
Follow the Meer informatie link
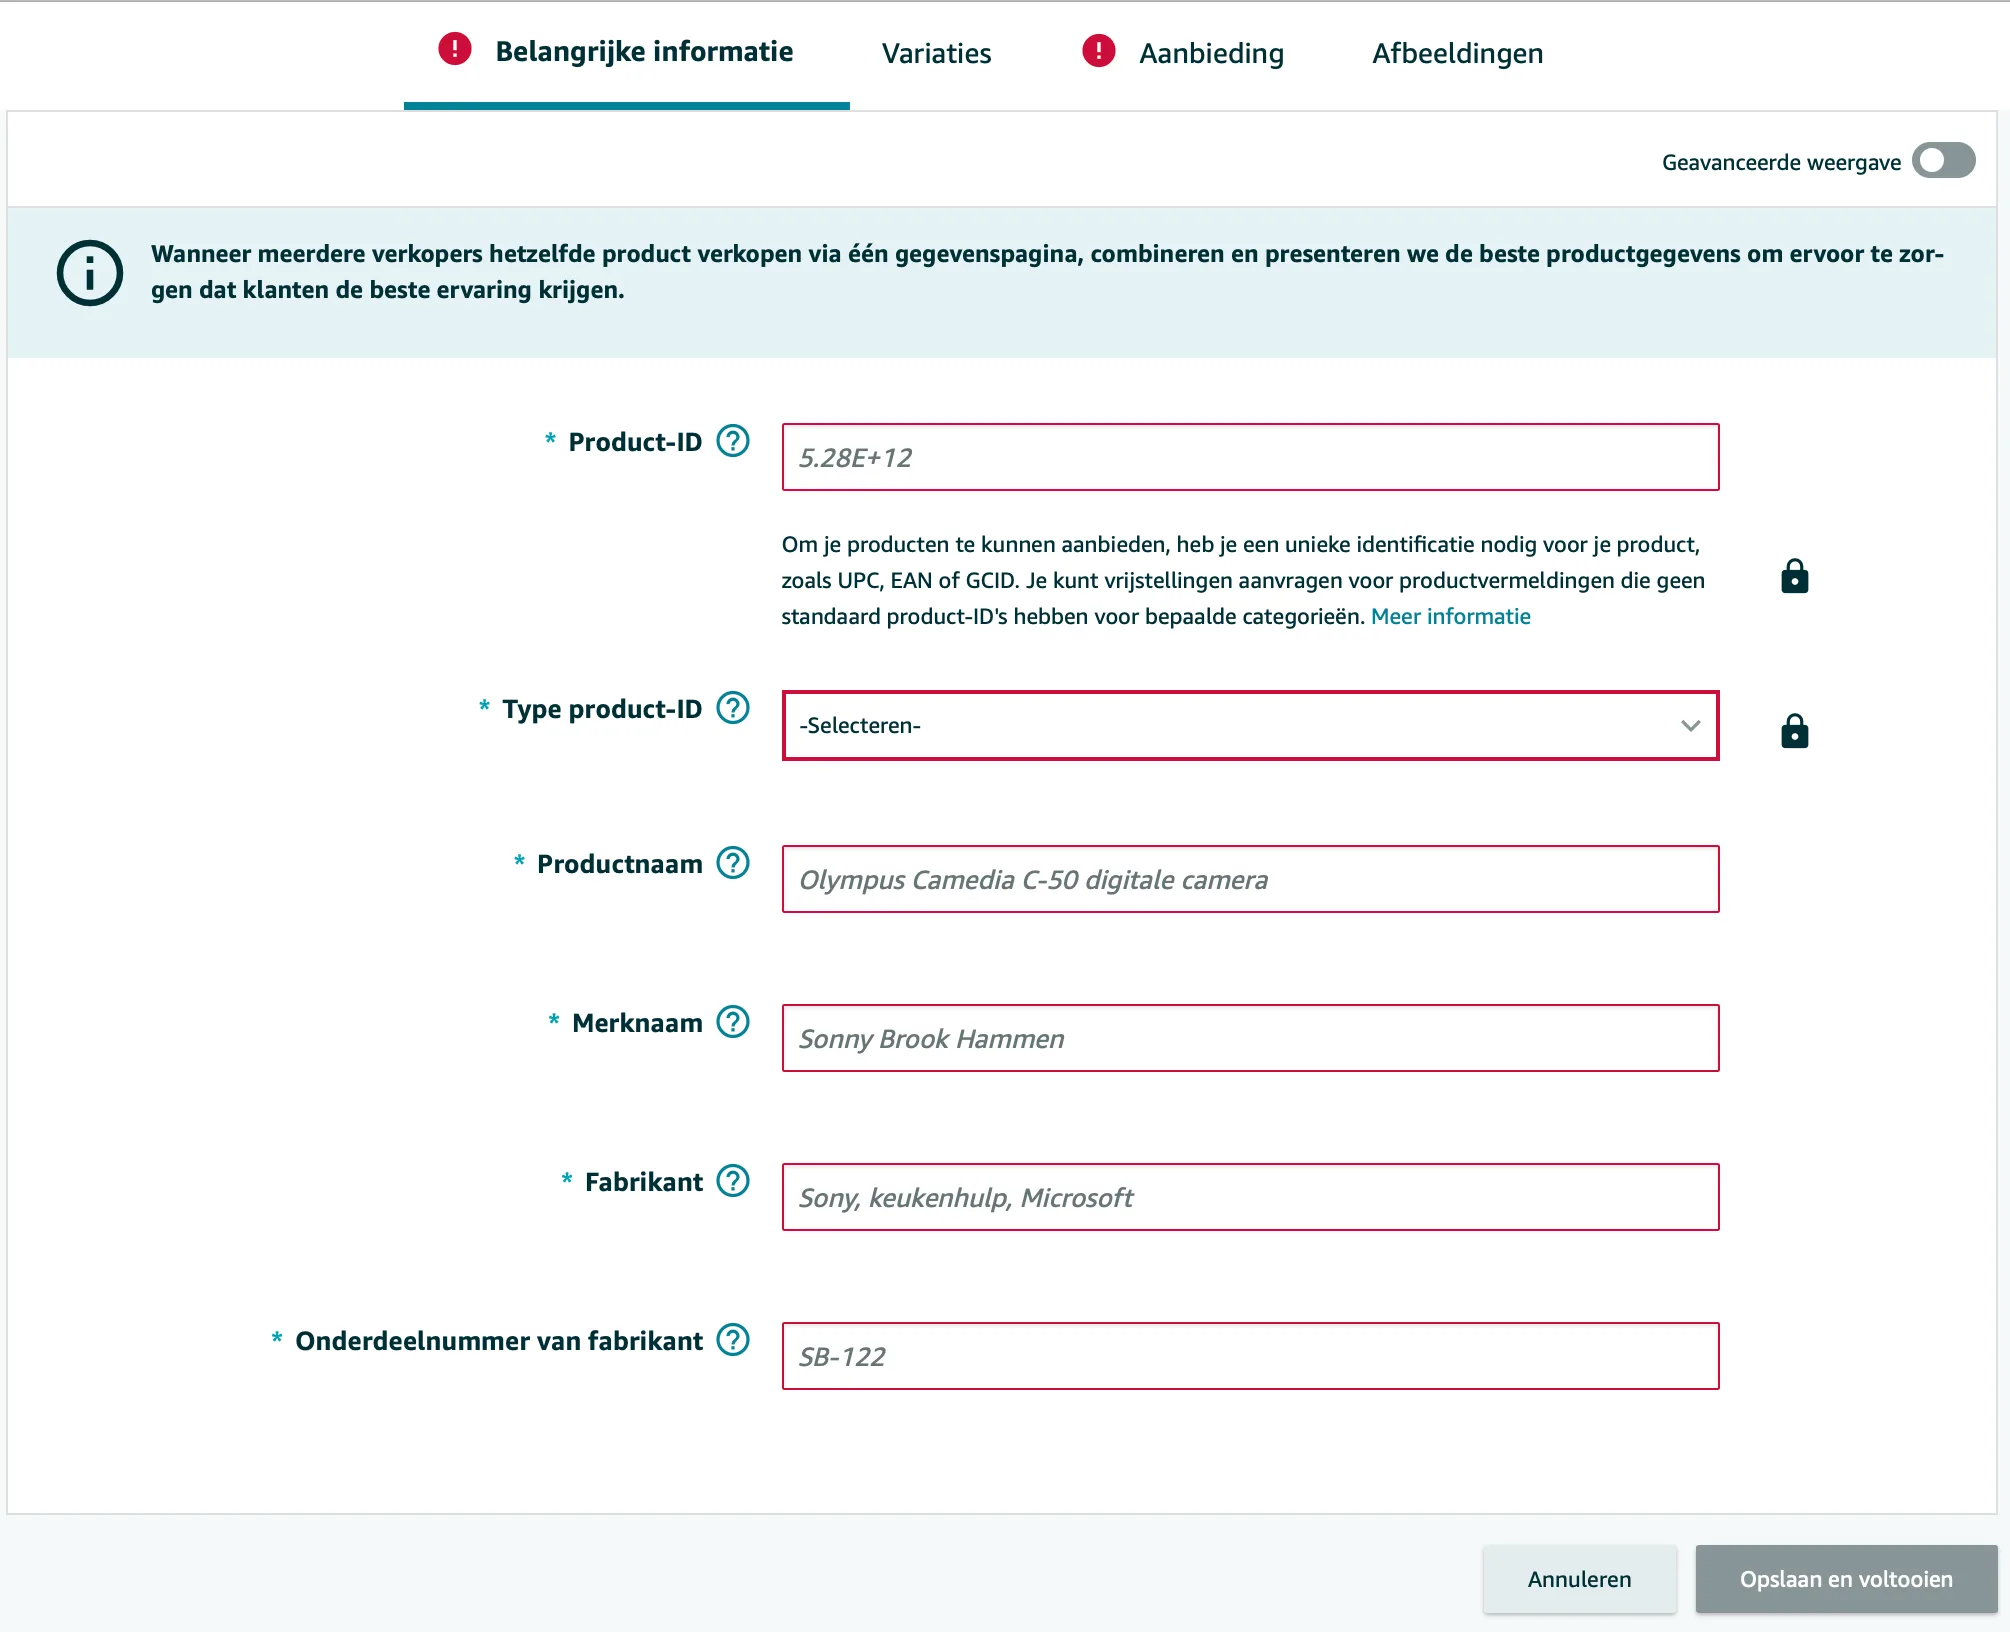pyautogui.click(x=1450, y=617)
